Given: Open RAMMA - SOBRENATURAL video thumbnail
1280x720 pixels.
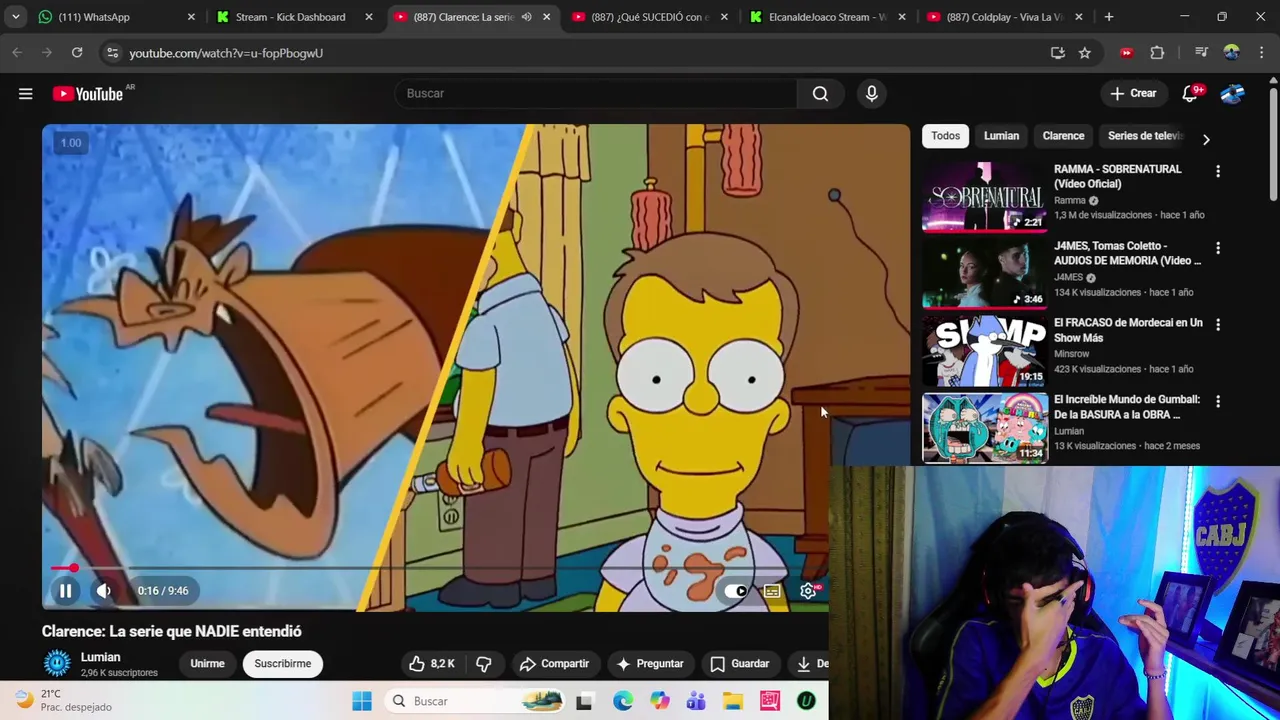Looking at the screenshot, I should tap(984, 196).
